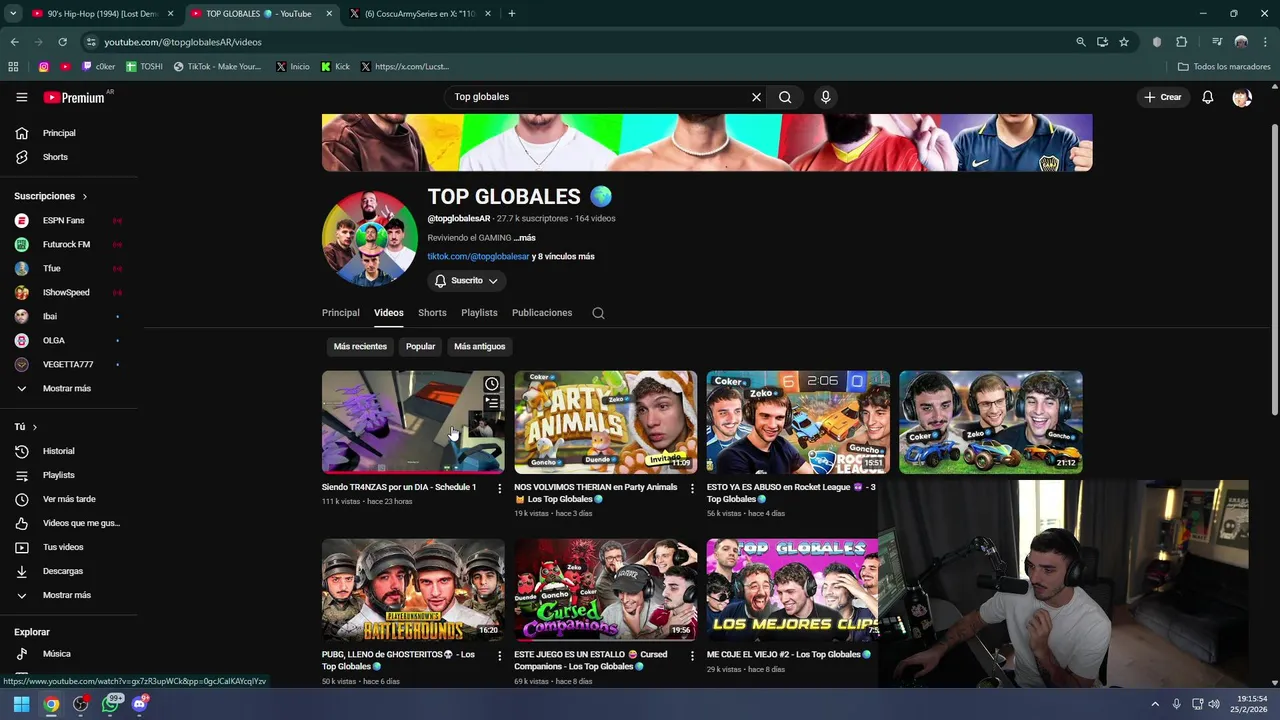This screenshot has height=720, width=1280.
Task: Open options menu for Party Animals video
Action: [692, 489]
